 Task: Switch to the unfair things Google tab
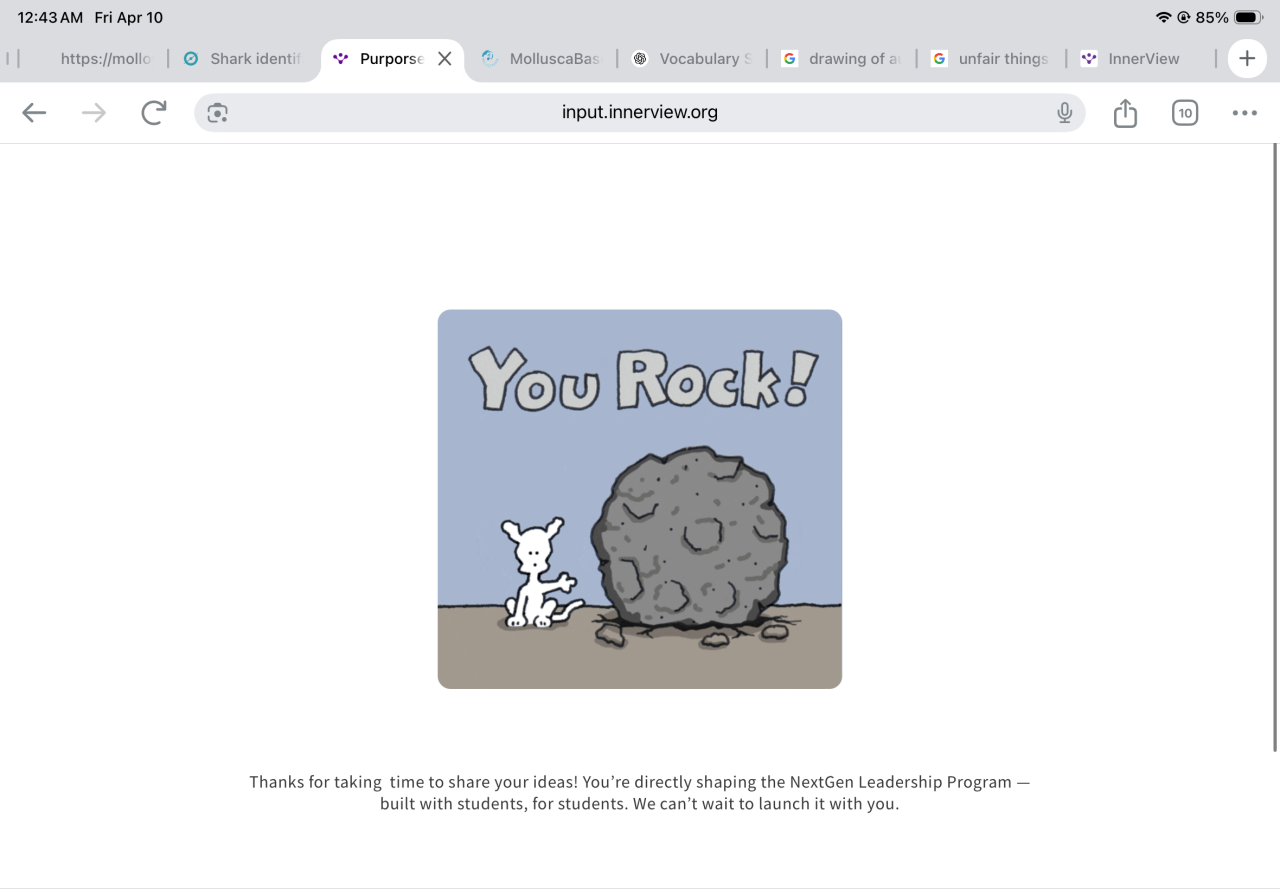coord(992,59)
